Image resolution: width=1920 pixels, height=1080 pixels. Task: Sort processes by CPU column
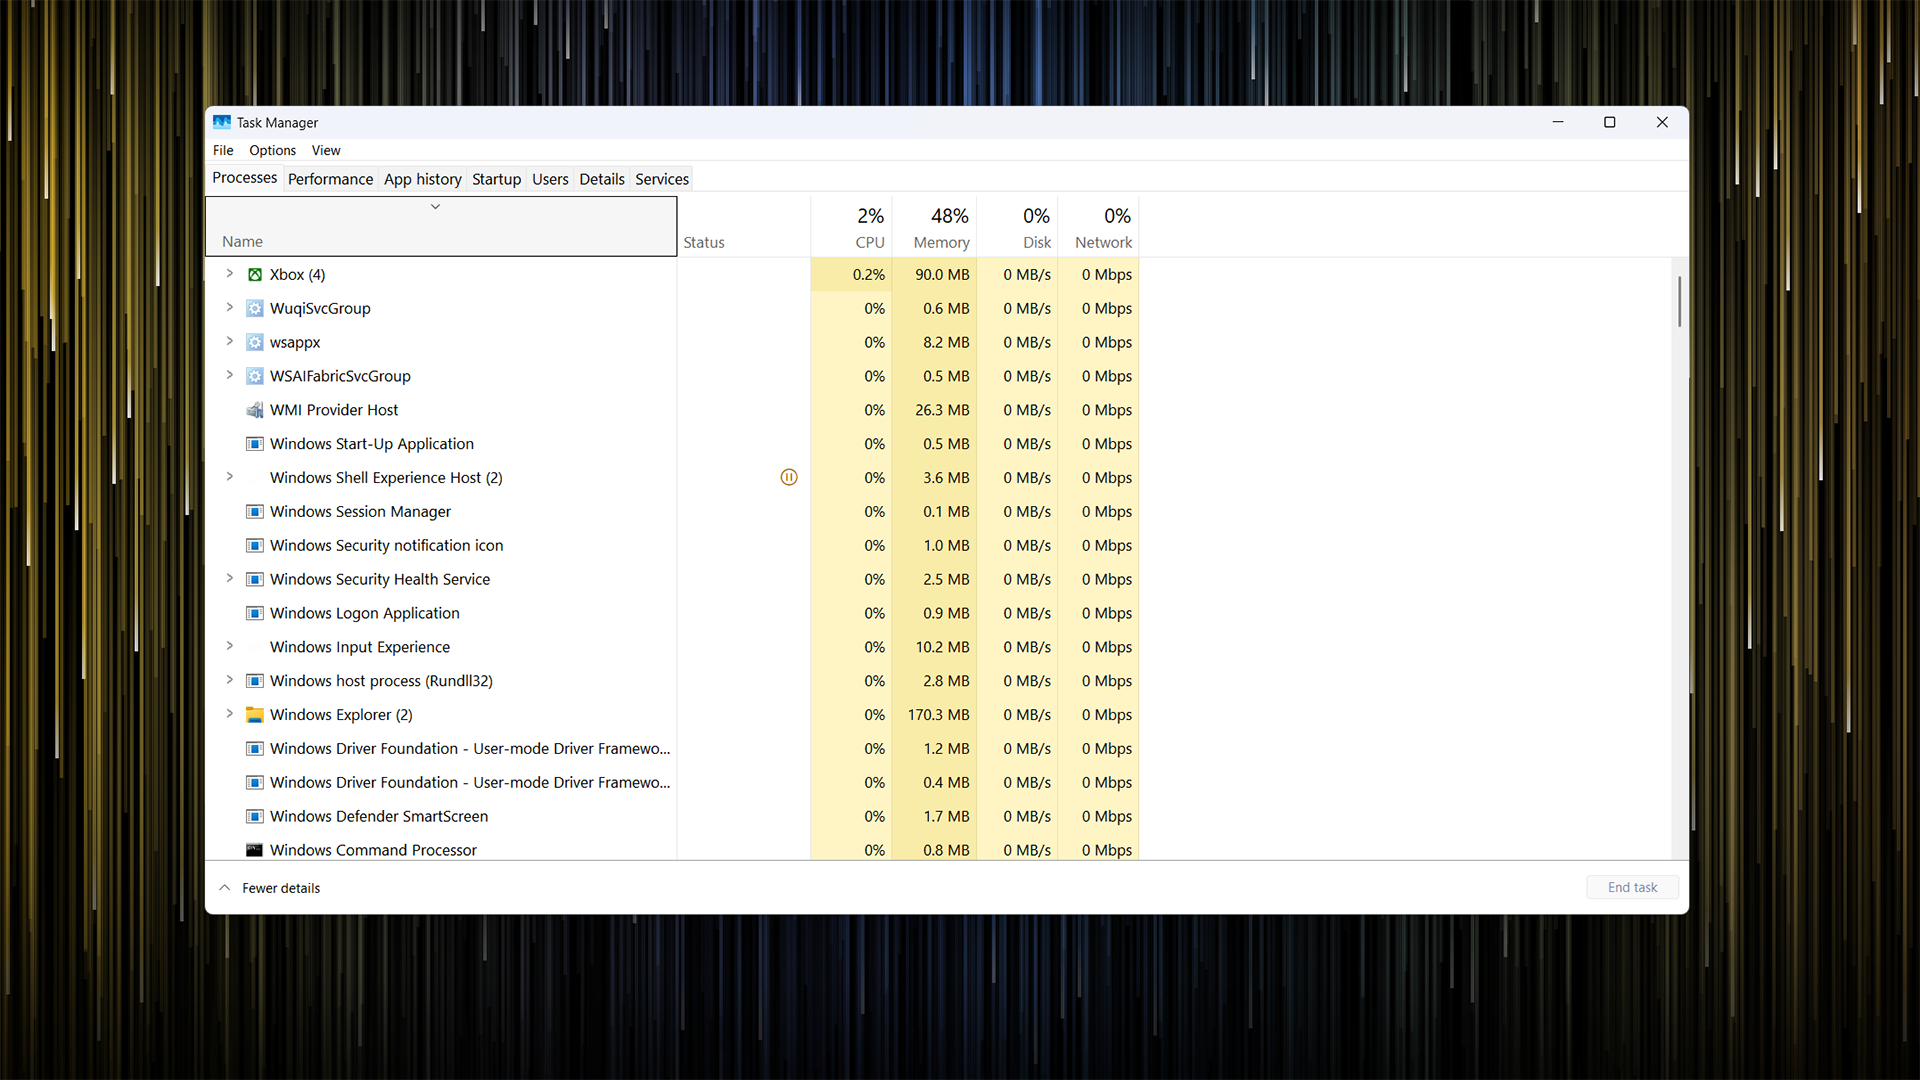(851, 227)
